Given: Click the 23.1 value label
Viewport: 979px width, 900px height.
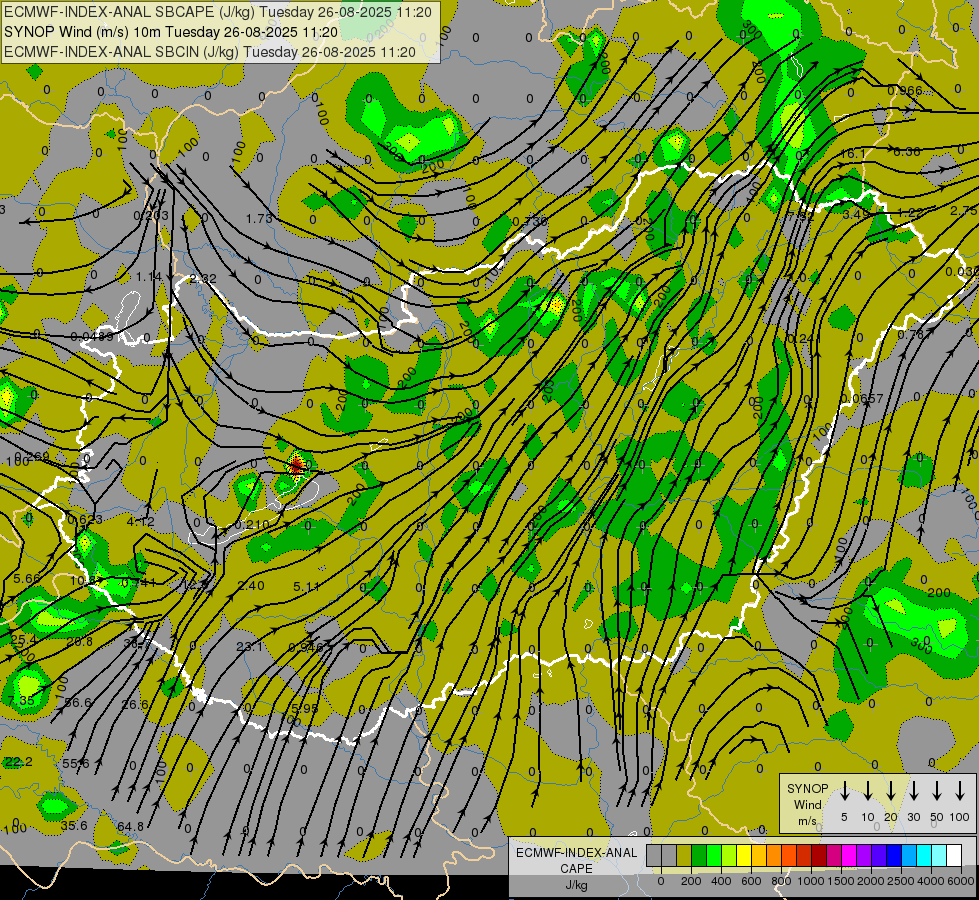Looking at the screenshot, I should pos(250,646).
